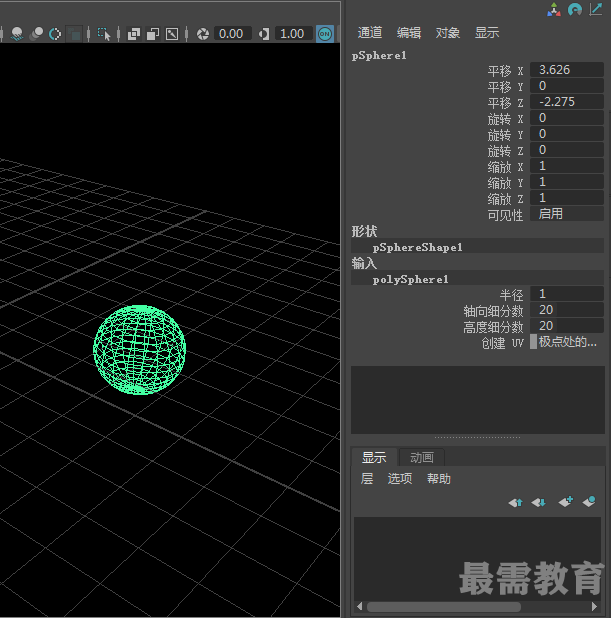Click the create new empty layer icon
The image size is (611, 618).
click(566, 502)
